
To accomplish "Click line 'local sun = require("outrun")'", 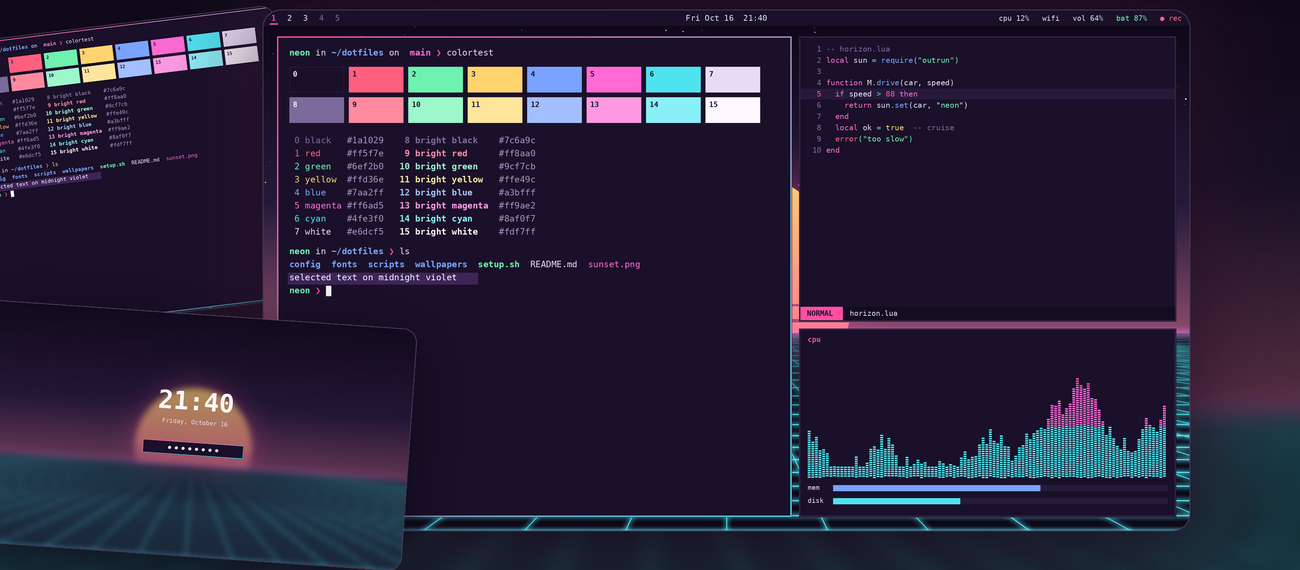I will (x=893, y=60).
